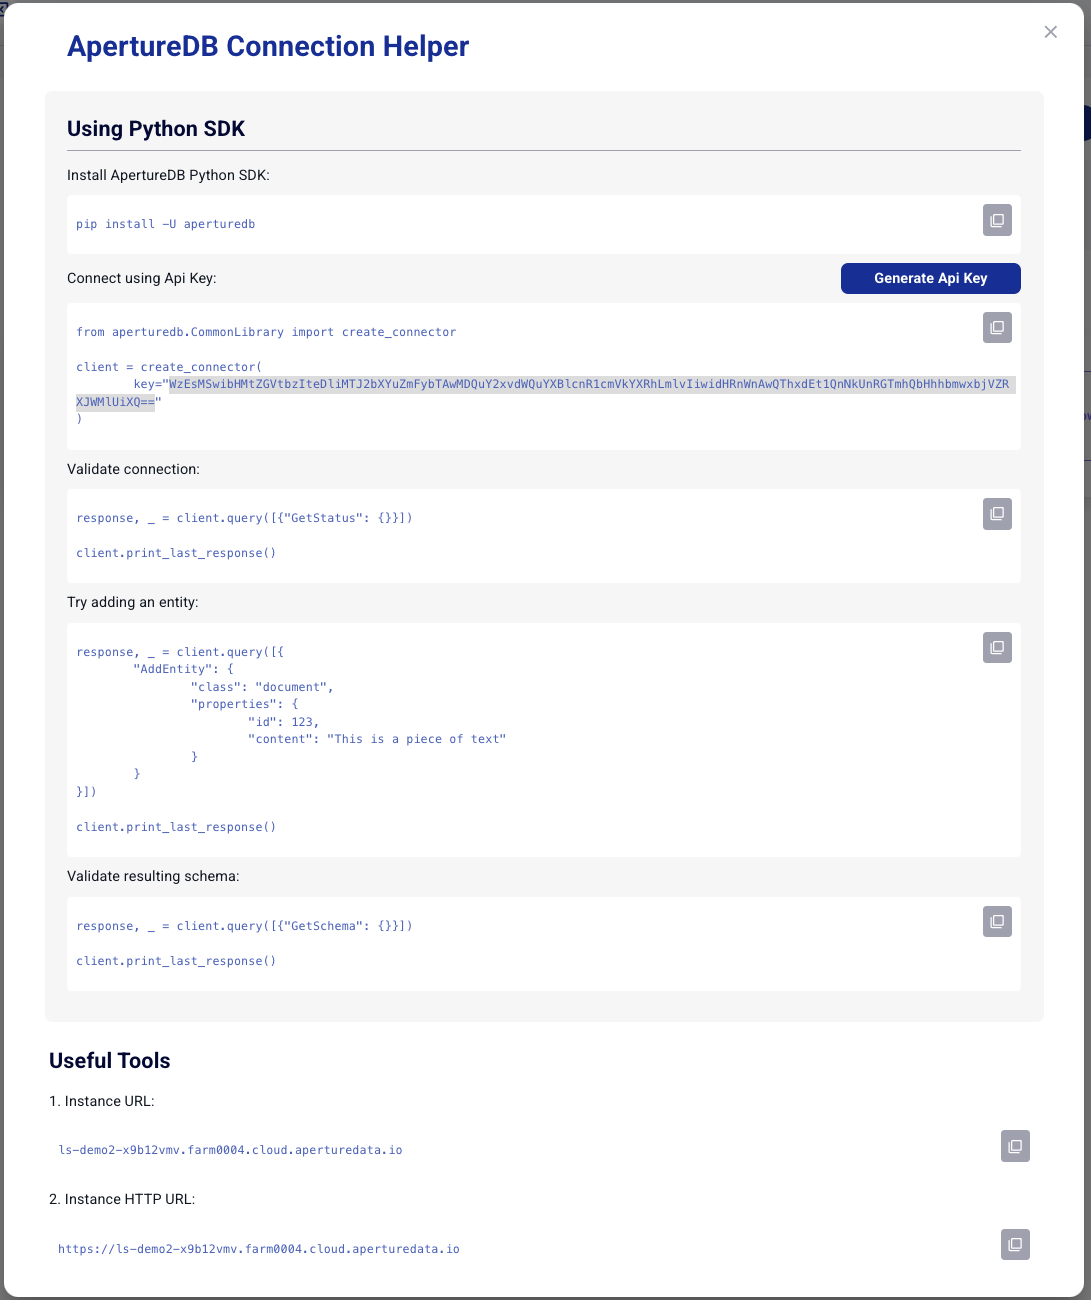This screenshot has height=1300, width=1091.
Task: Click the Using Python SDK heading
Action: tap(156, 129)
